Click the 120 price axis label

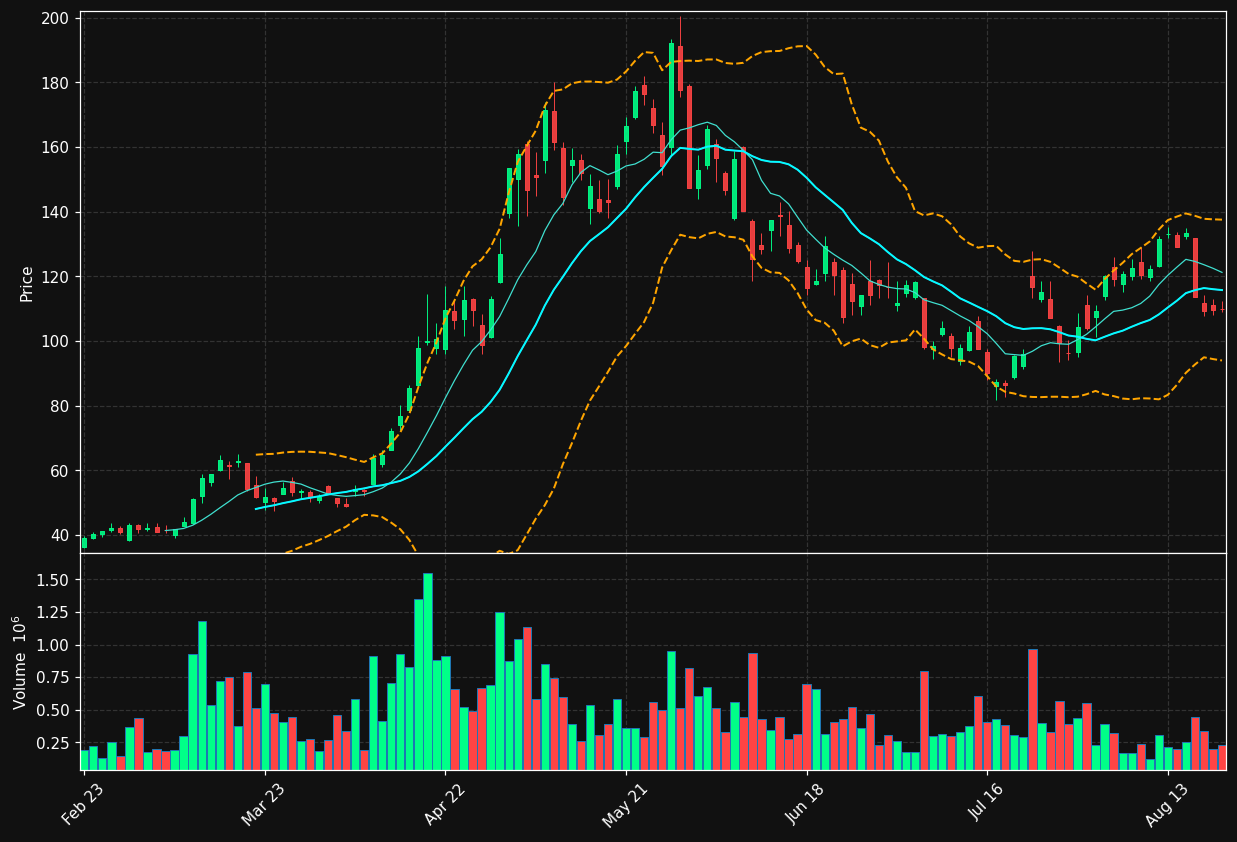55,277
